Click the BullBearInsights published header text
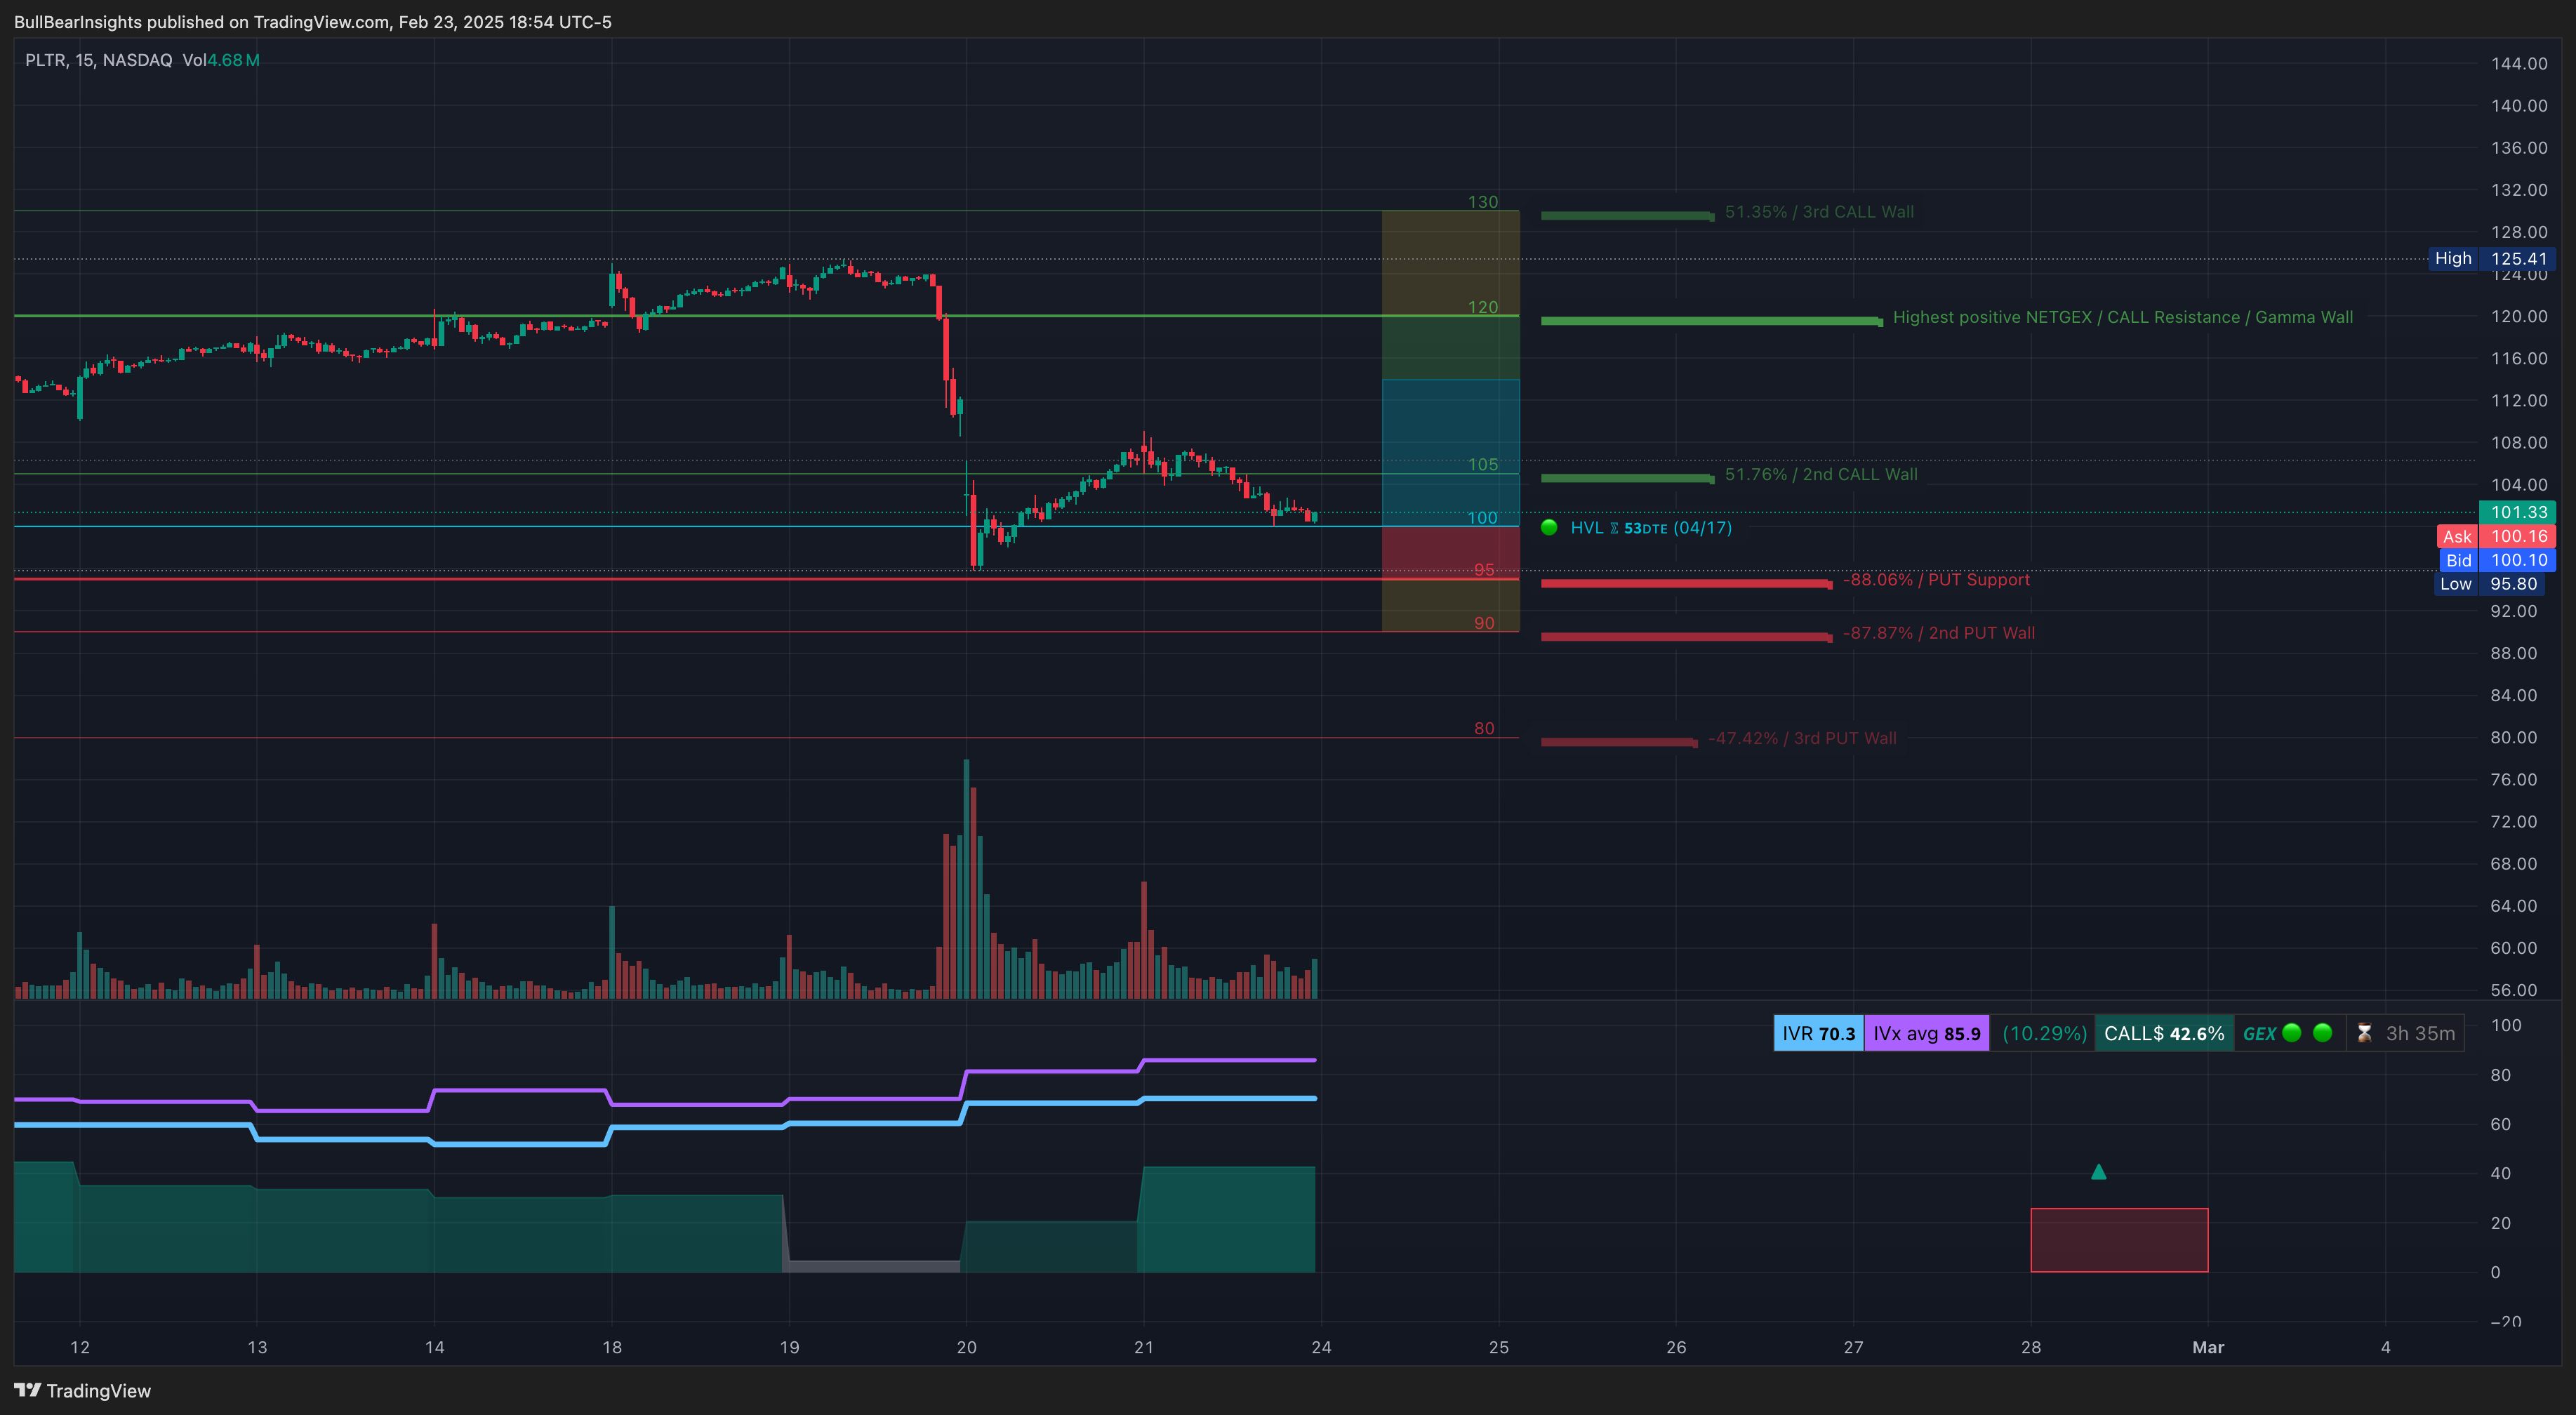Image resolution: width=2576 pixels, height=1415 pixels. [x=312, y=21]
